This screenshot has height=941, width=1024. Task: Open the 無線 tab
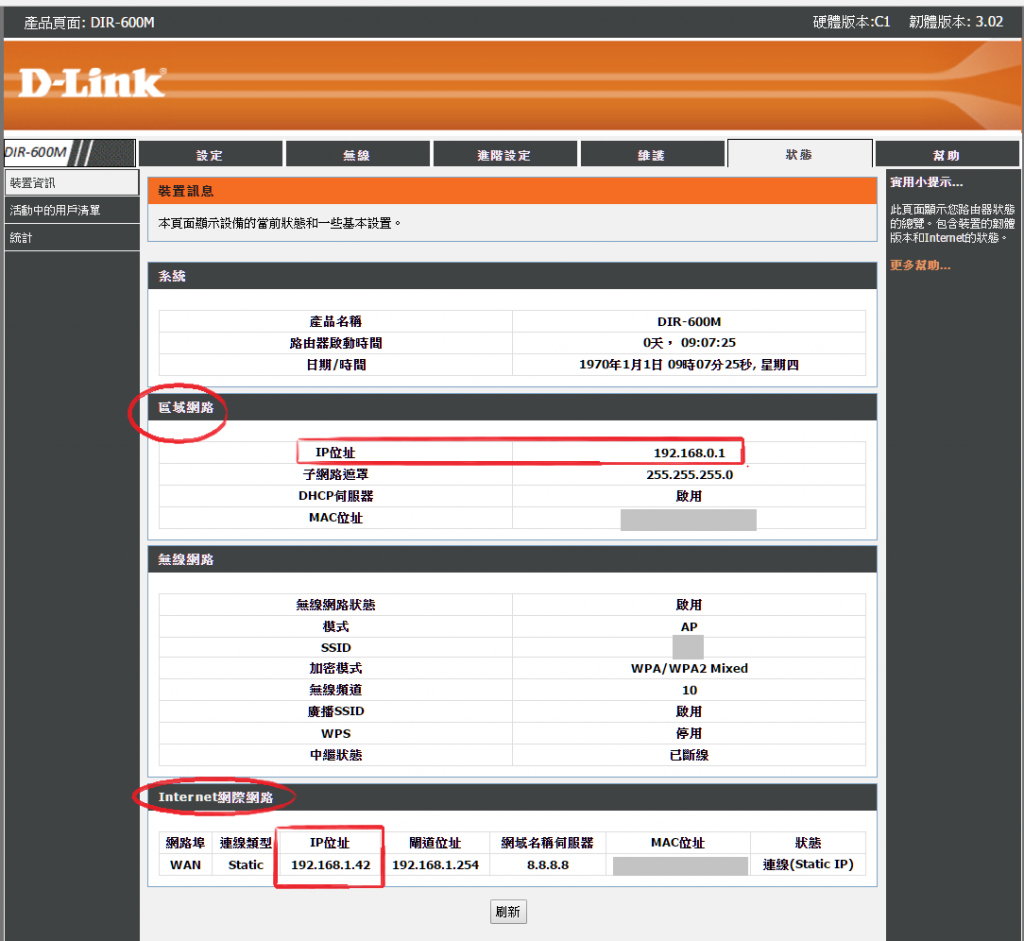pos(357,155)
